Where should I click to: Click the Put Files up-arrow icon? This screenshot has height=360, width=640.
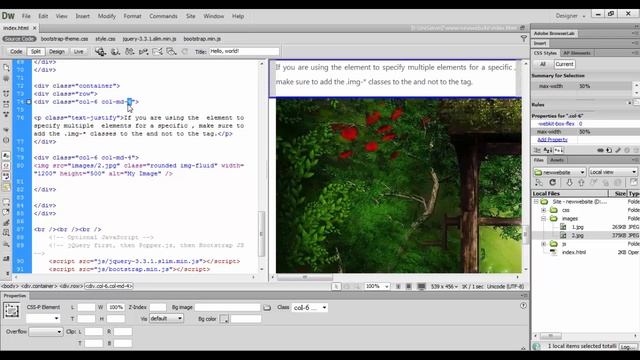581,182
